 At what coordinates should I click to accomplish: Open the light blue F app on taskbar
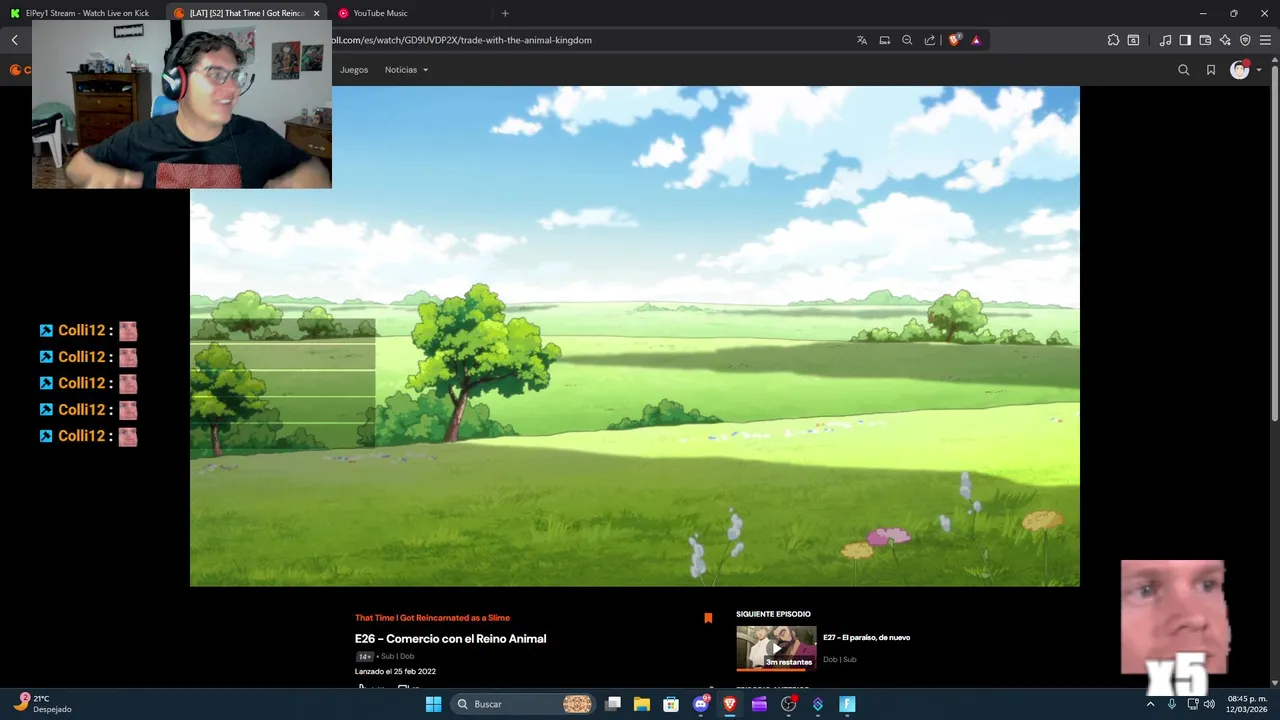pos(847,704)
